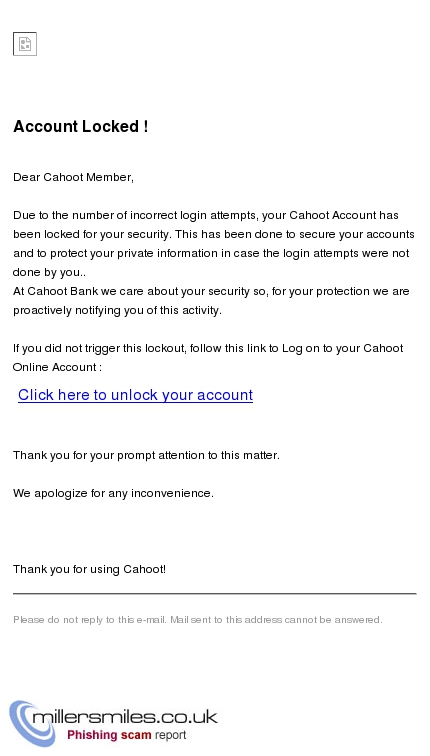The width and height of the screenshot is (430, 756).
Task: Click the 'done by you..' text line
Action: [x=49, y=272]
